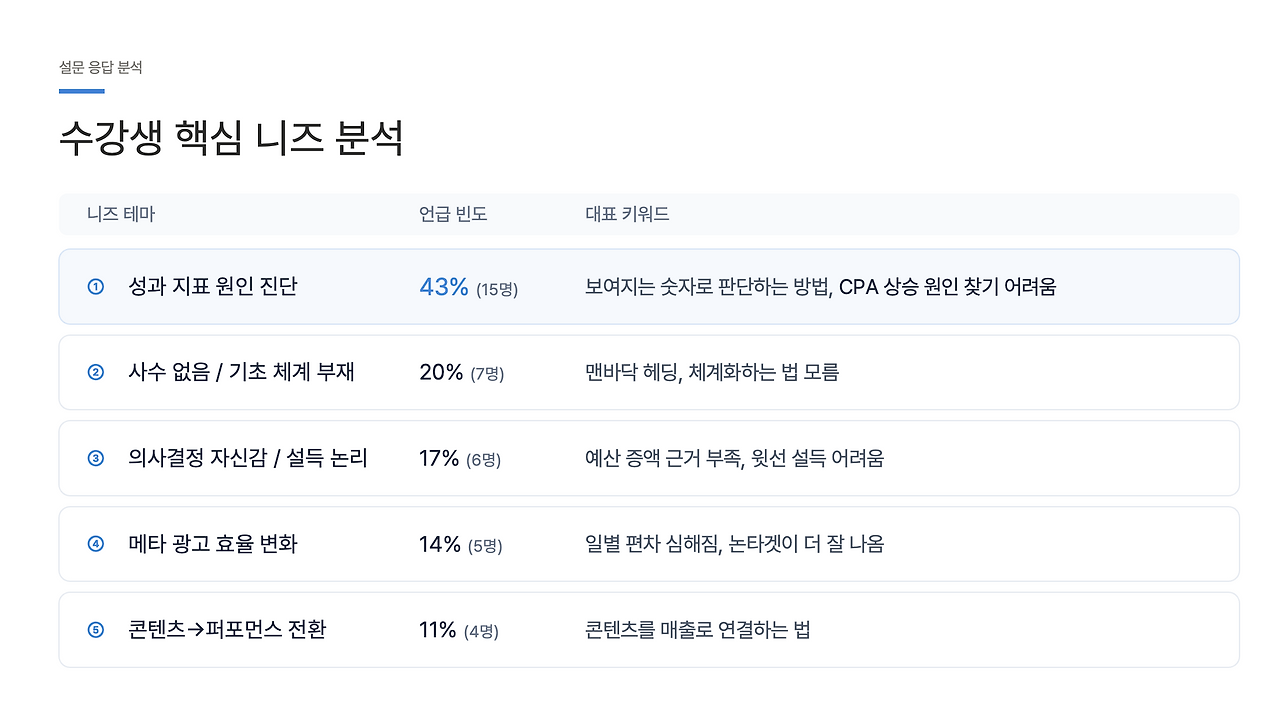Image resolution: width=1280 pixels, height=713 pixels.
Task: Click the 20% (7명) frequency value
Action: (462, 373)
